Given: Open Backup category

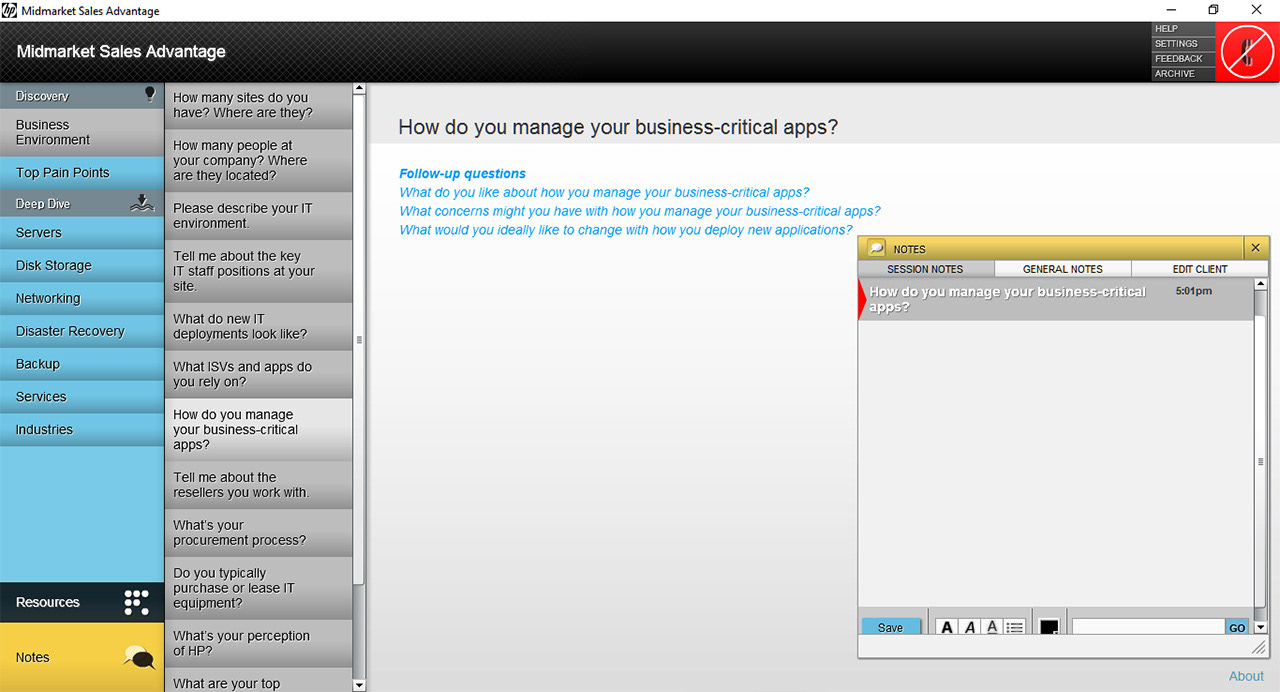Looking at the screenshot, I should tap(82, 364).
